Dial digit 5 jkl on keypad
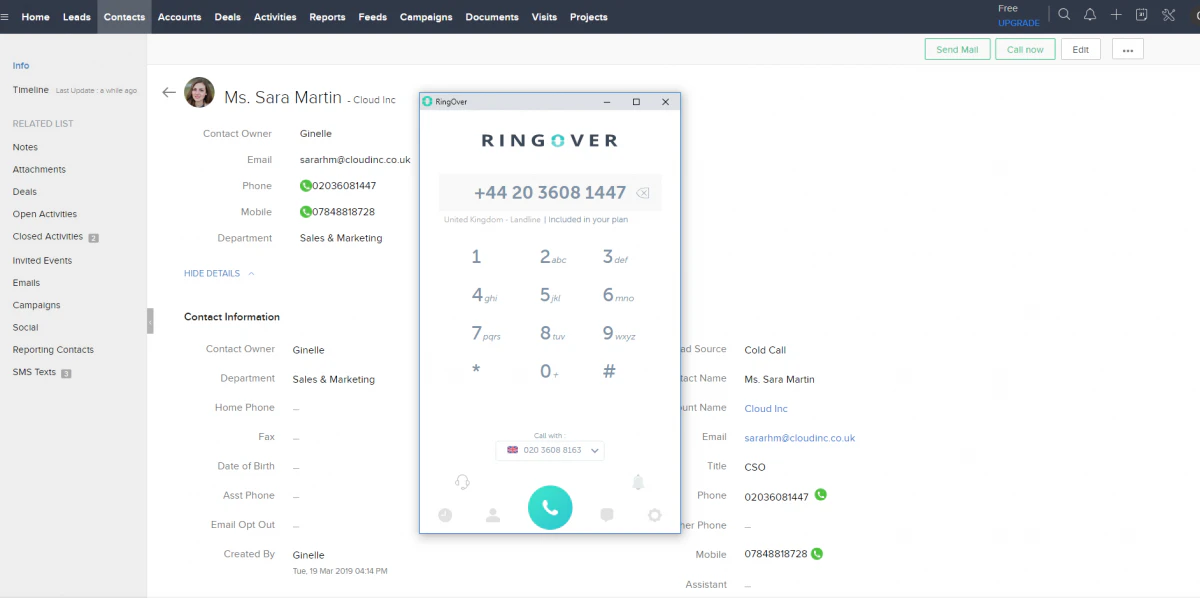1200x598 pixels. [x=552, y=295]
